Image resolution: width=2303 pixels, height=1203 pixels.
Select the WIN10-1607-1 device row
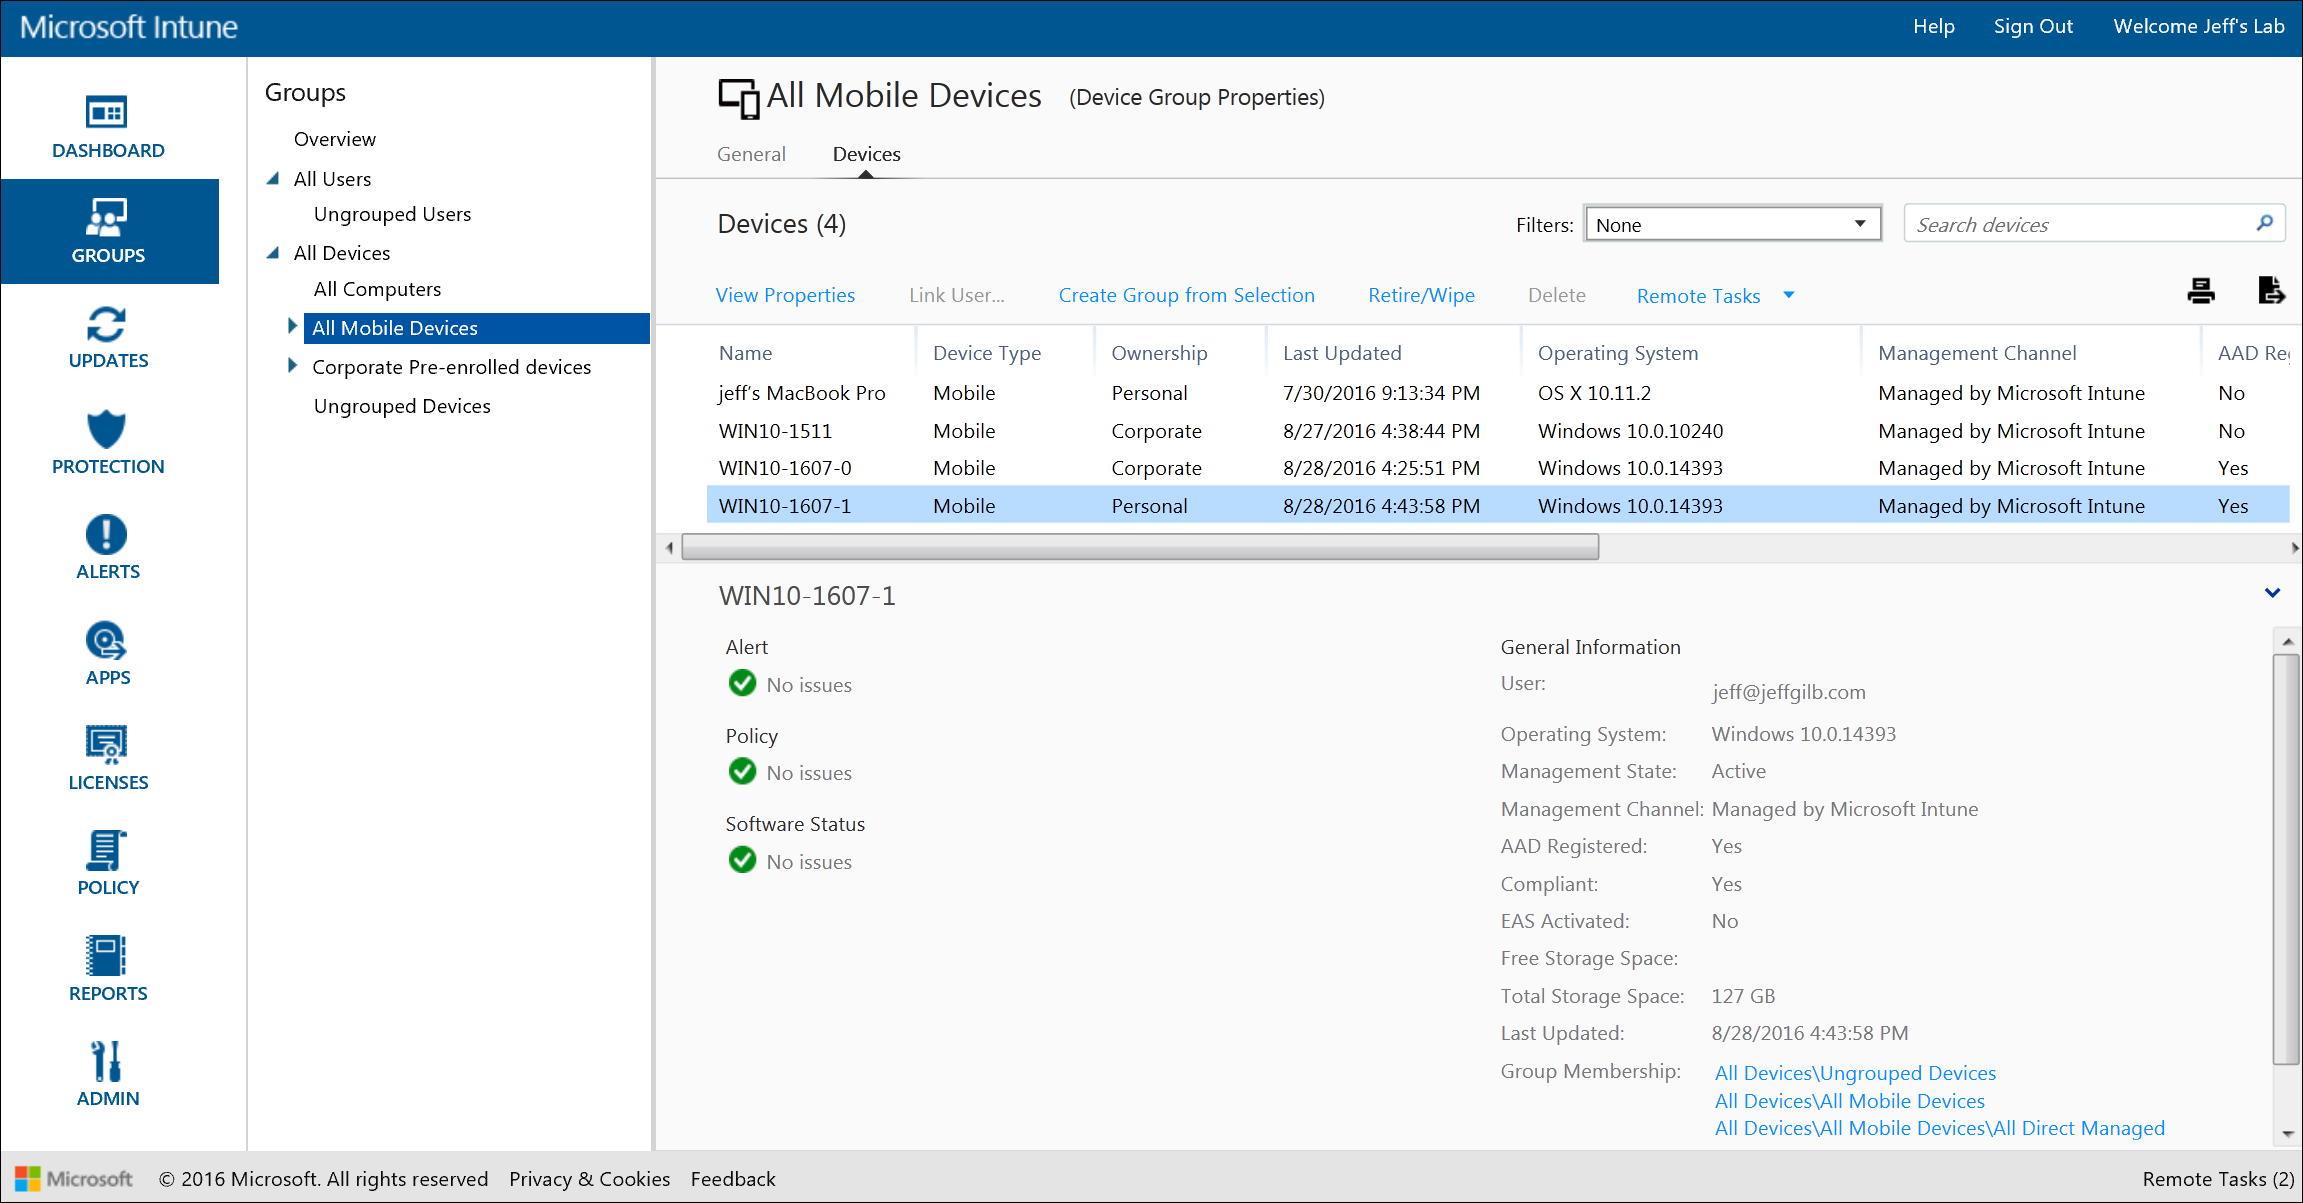tap(1498, 505)
